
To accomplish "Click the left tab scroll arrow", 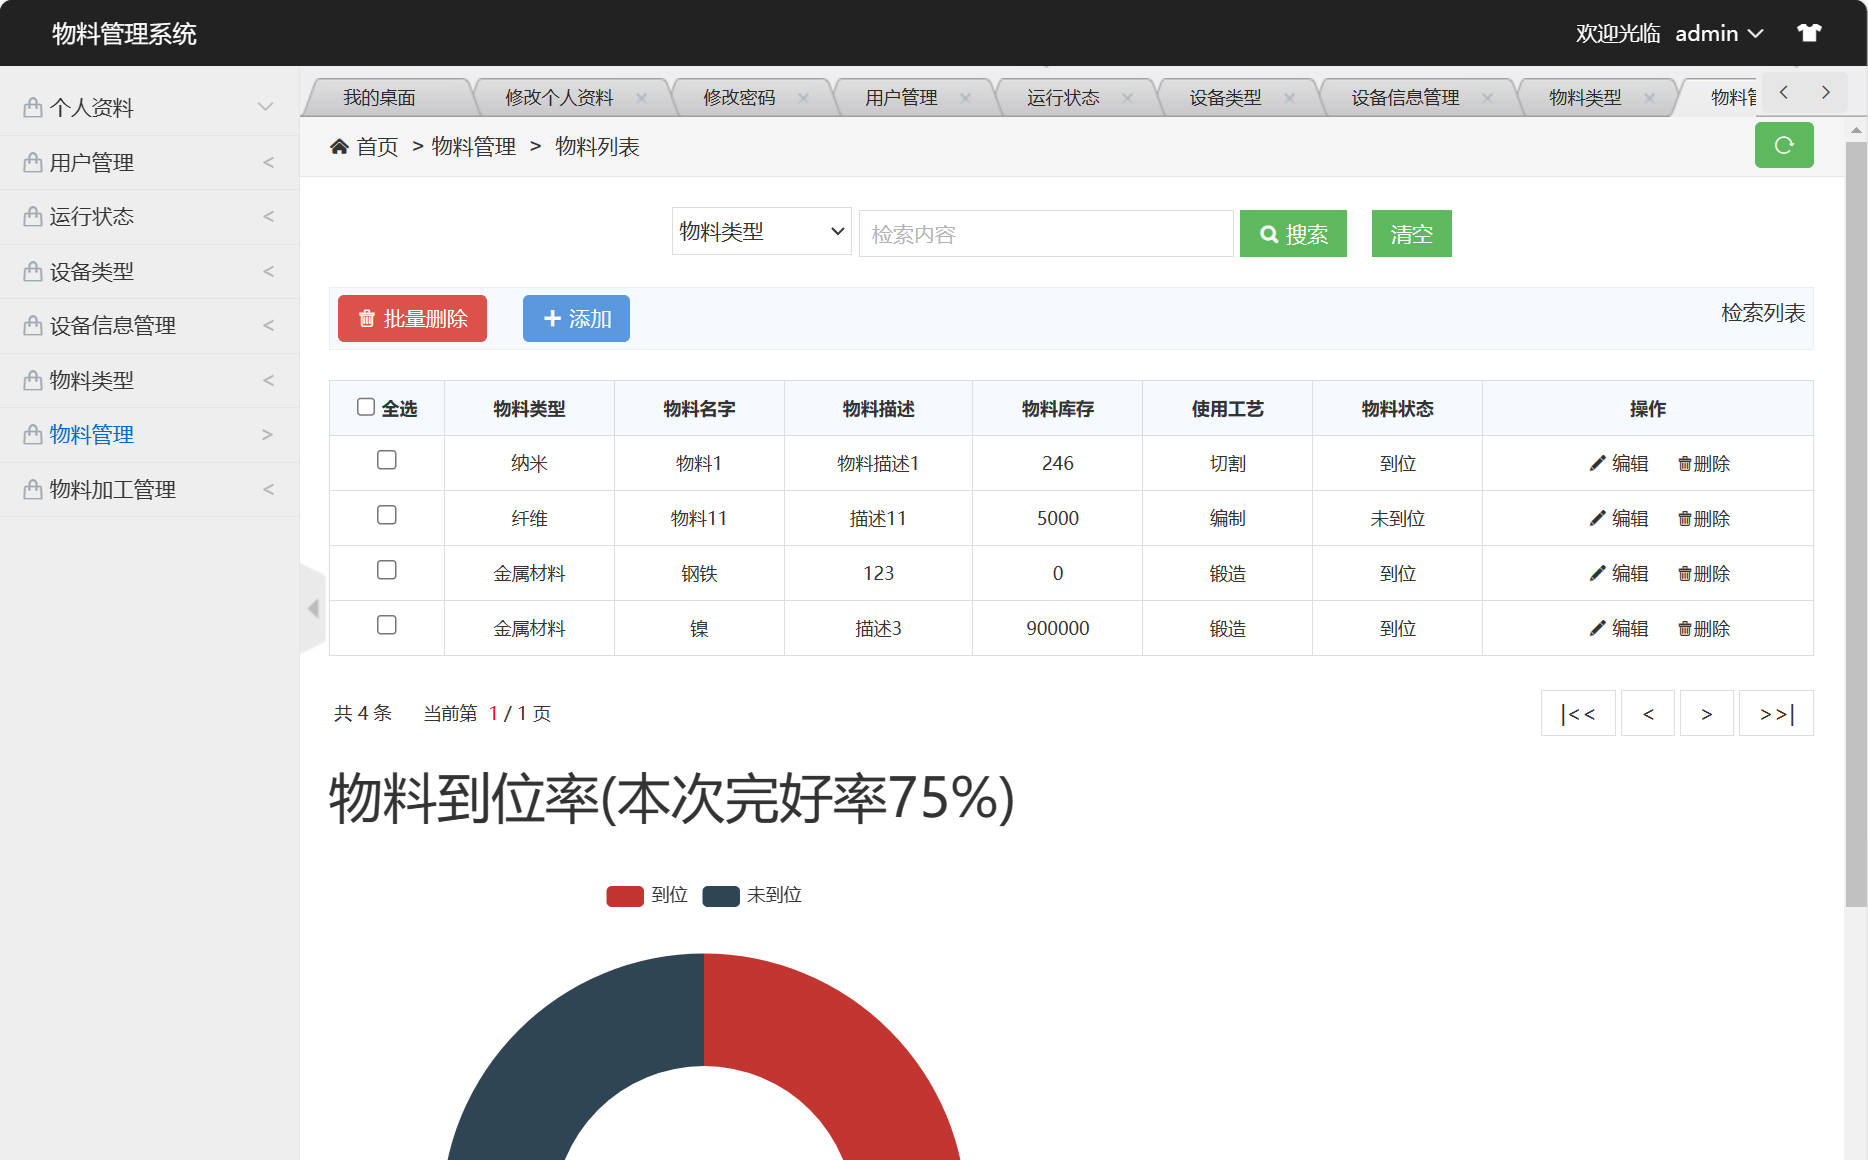I will pyautogui.click(x=1783, y=92).
